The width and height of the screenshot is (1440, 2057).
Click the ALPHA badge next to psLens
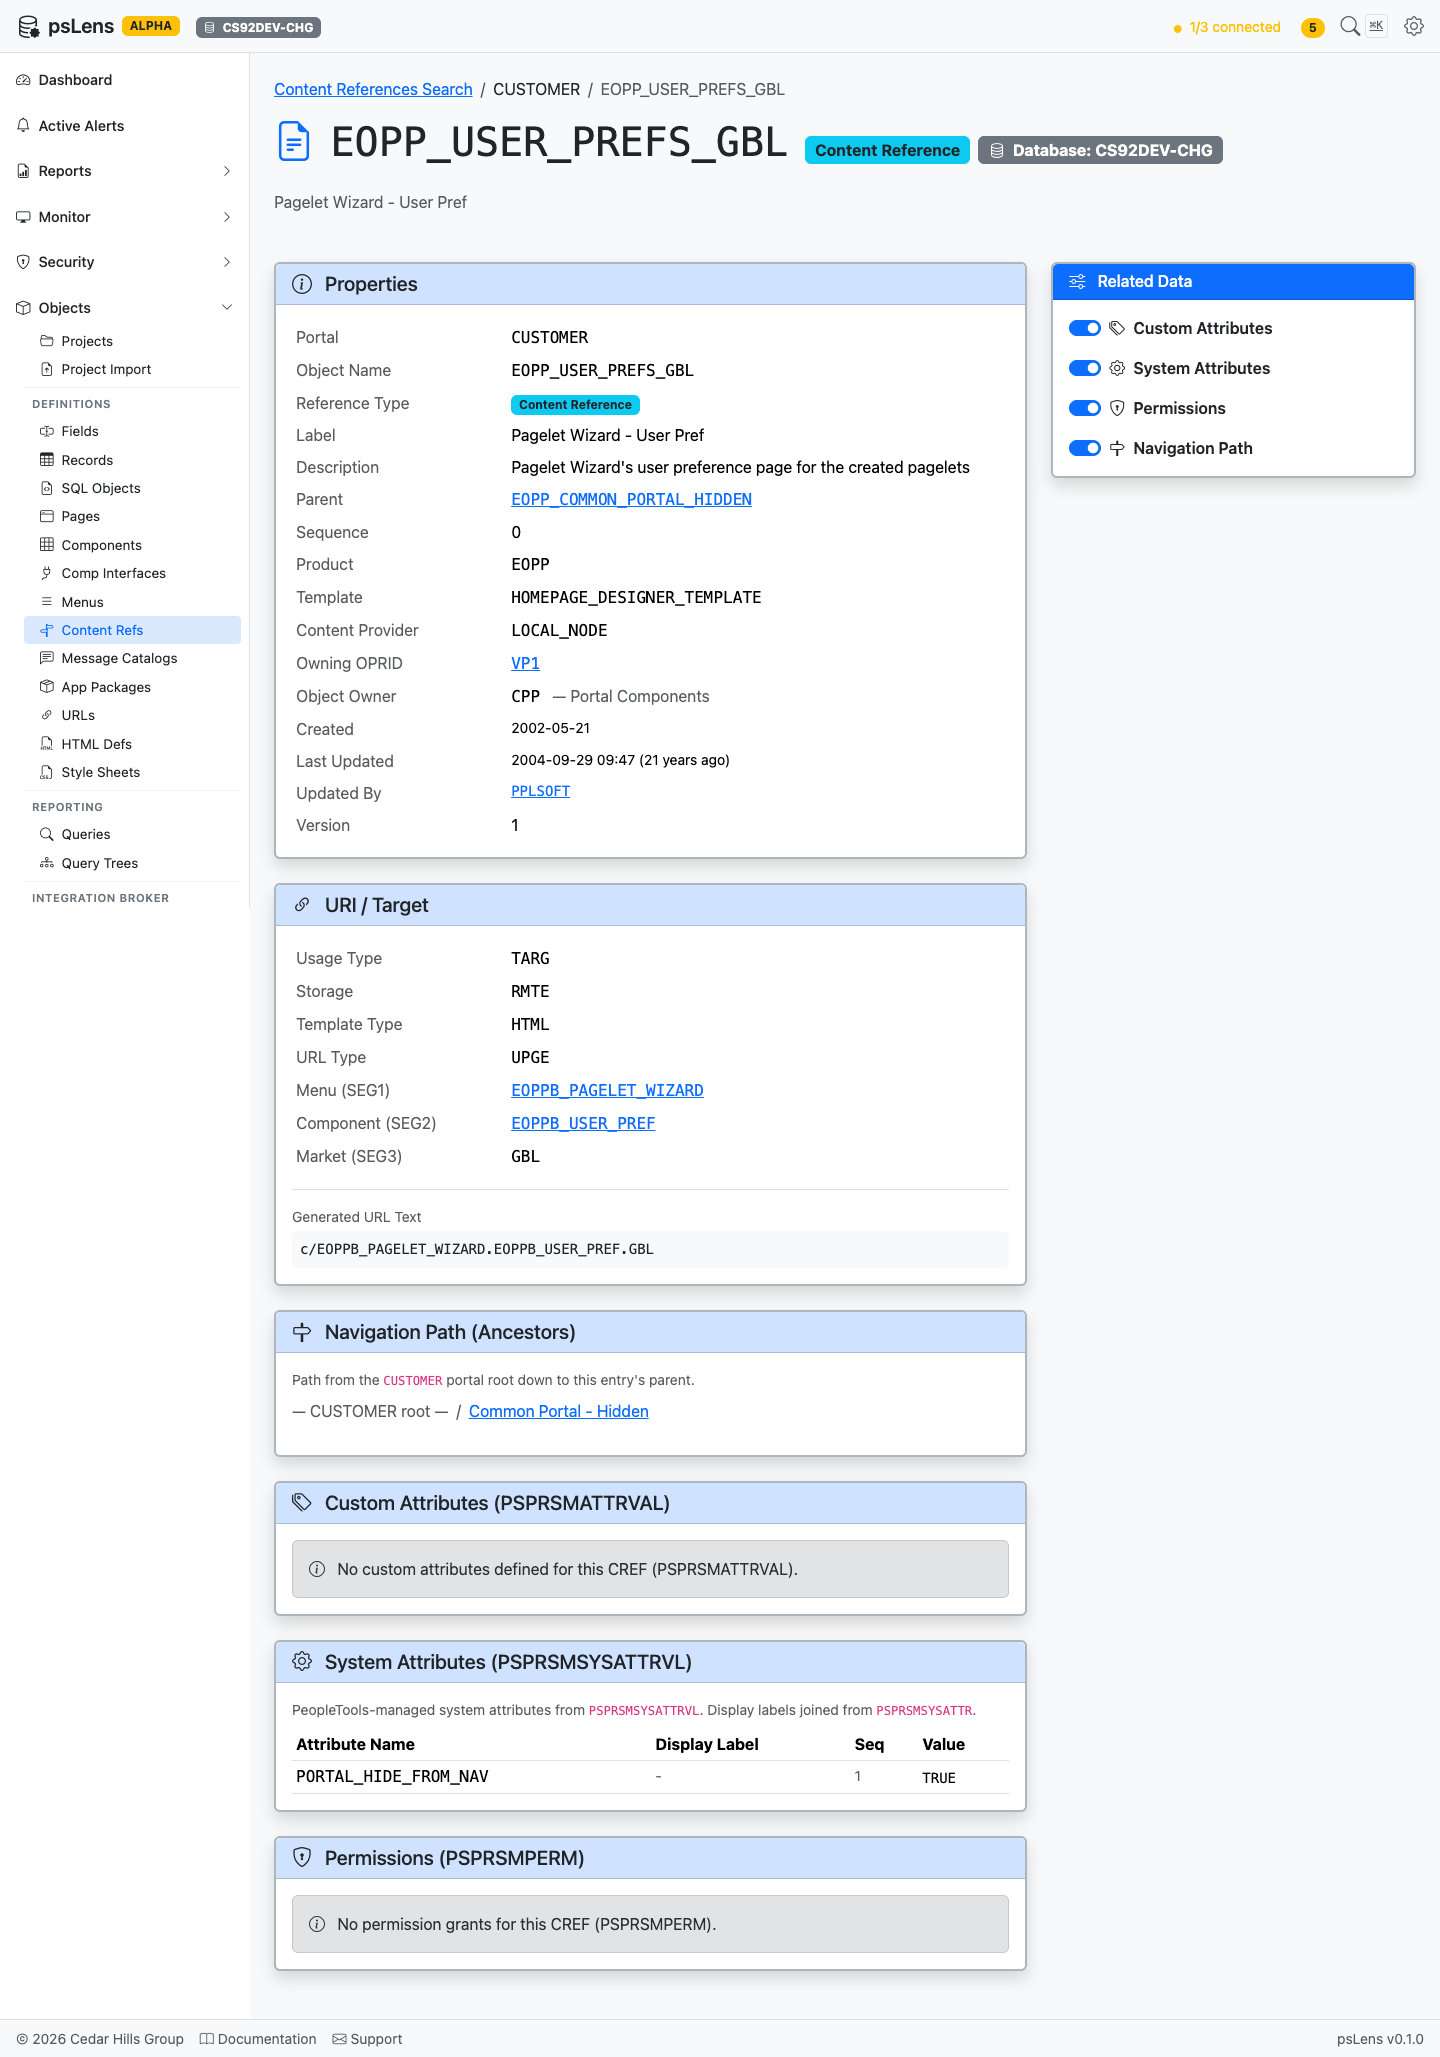pos(151,26)
